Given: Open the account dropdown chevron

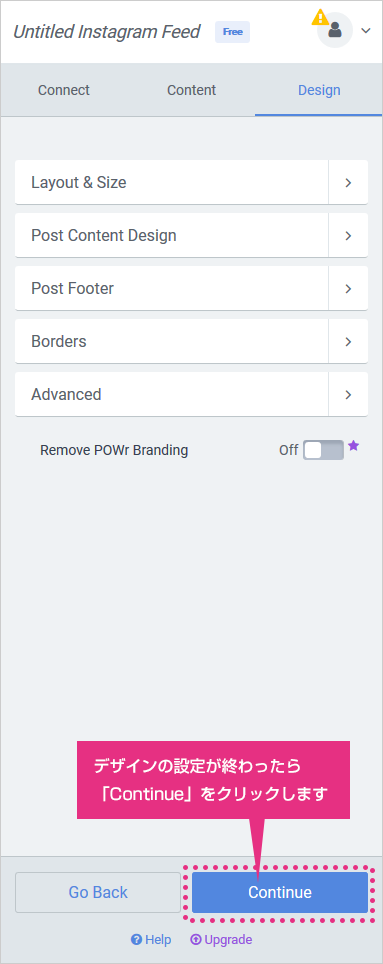Looking at the screenshot, I should click(366, 30).
